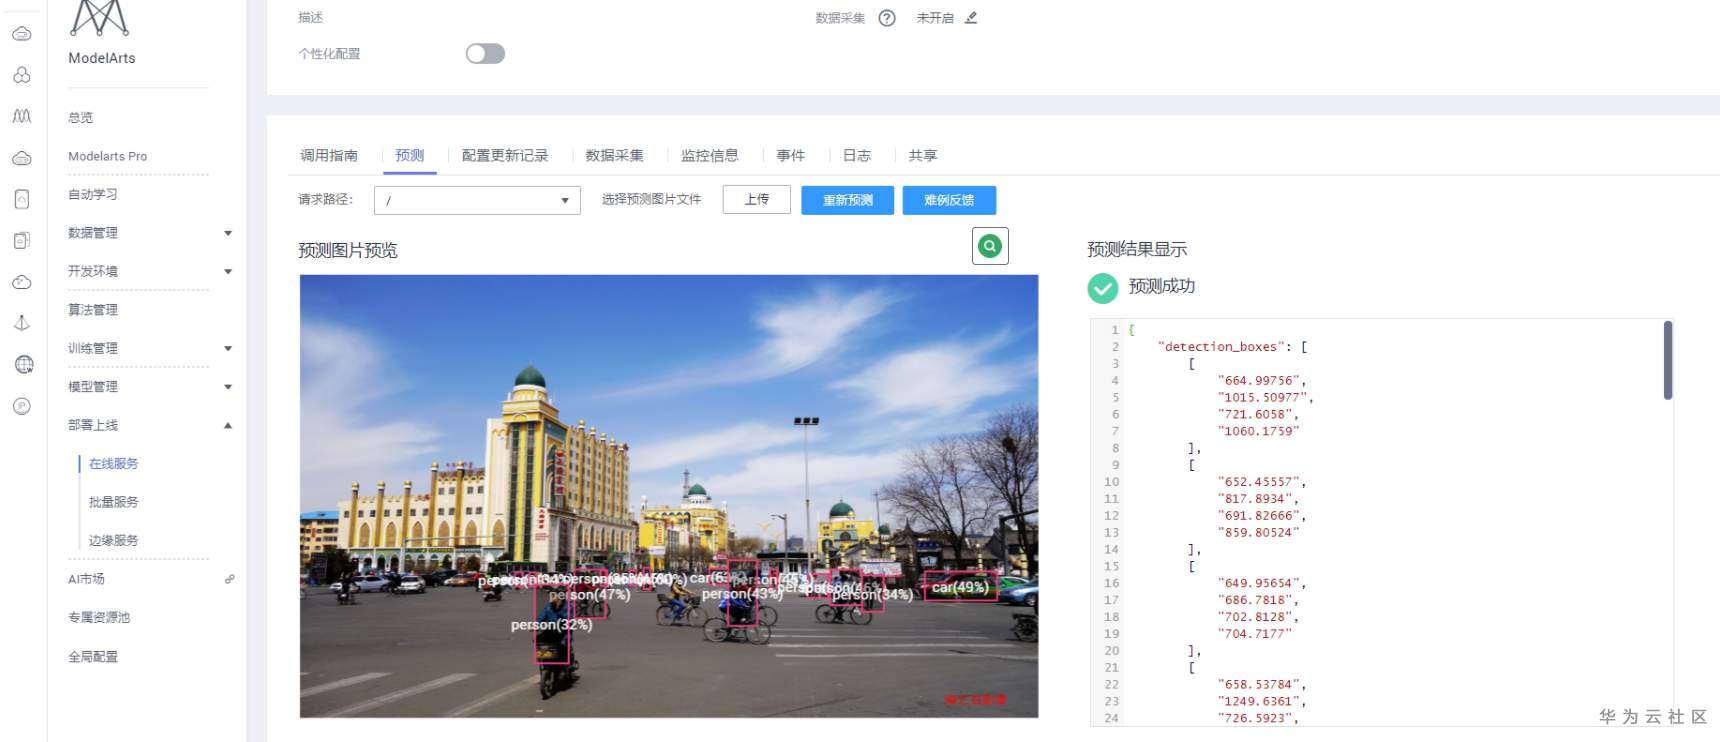Click the value "1060.1759" in the JSON
The width and height of the screenshot is (1720, 742).
tap(1259, 432)
